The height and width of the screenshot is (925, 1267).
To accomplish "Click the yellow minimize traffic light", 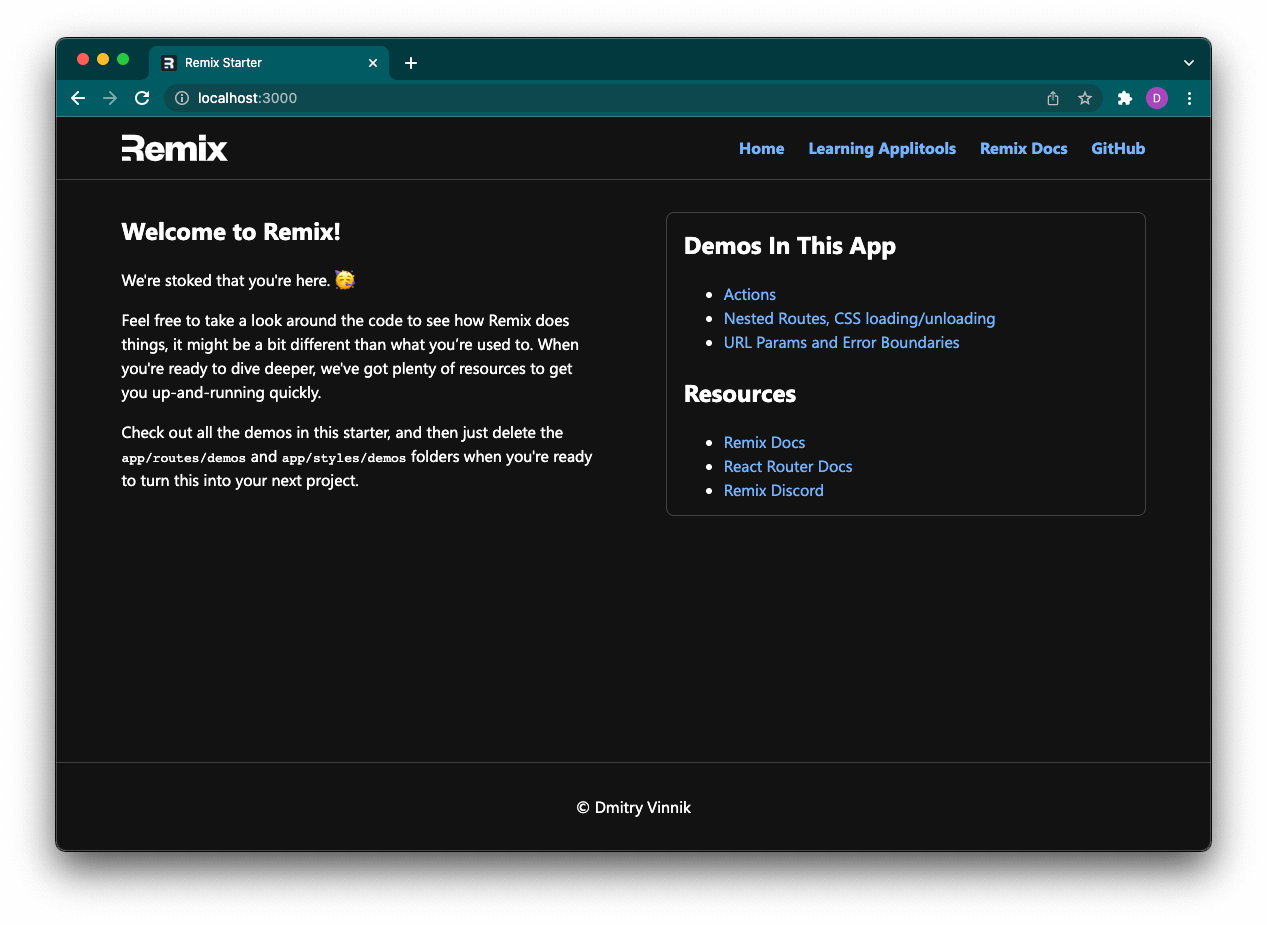I will tap(103, 59).
